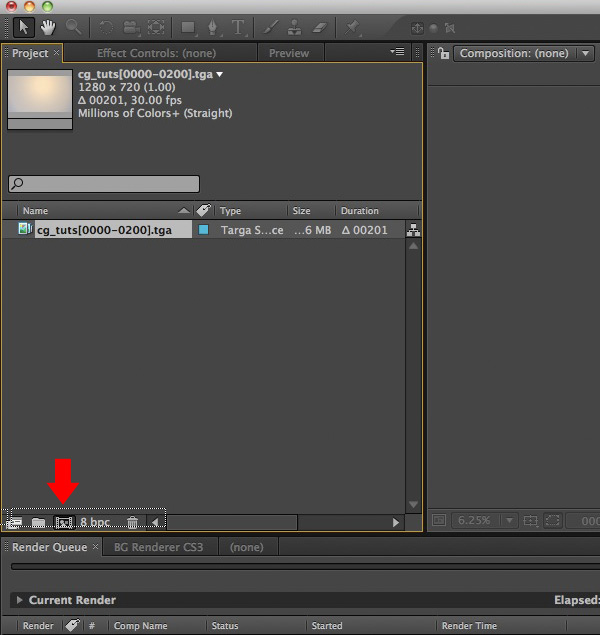Click the Render Queue label tag column

(72, 625)
